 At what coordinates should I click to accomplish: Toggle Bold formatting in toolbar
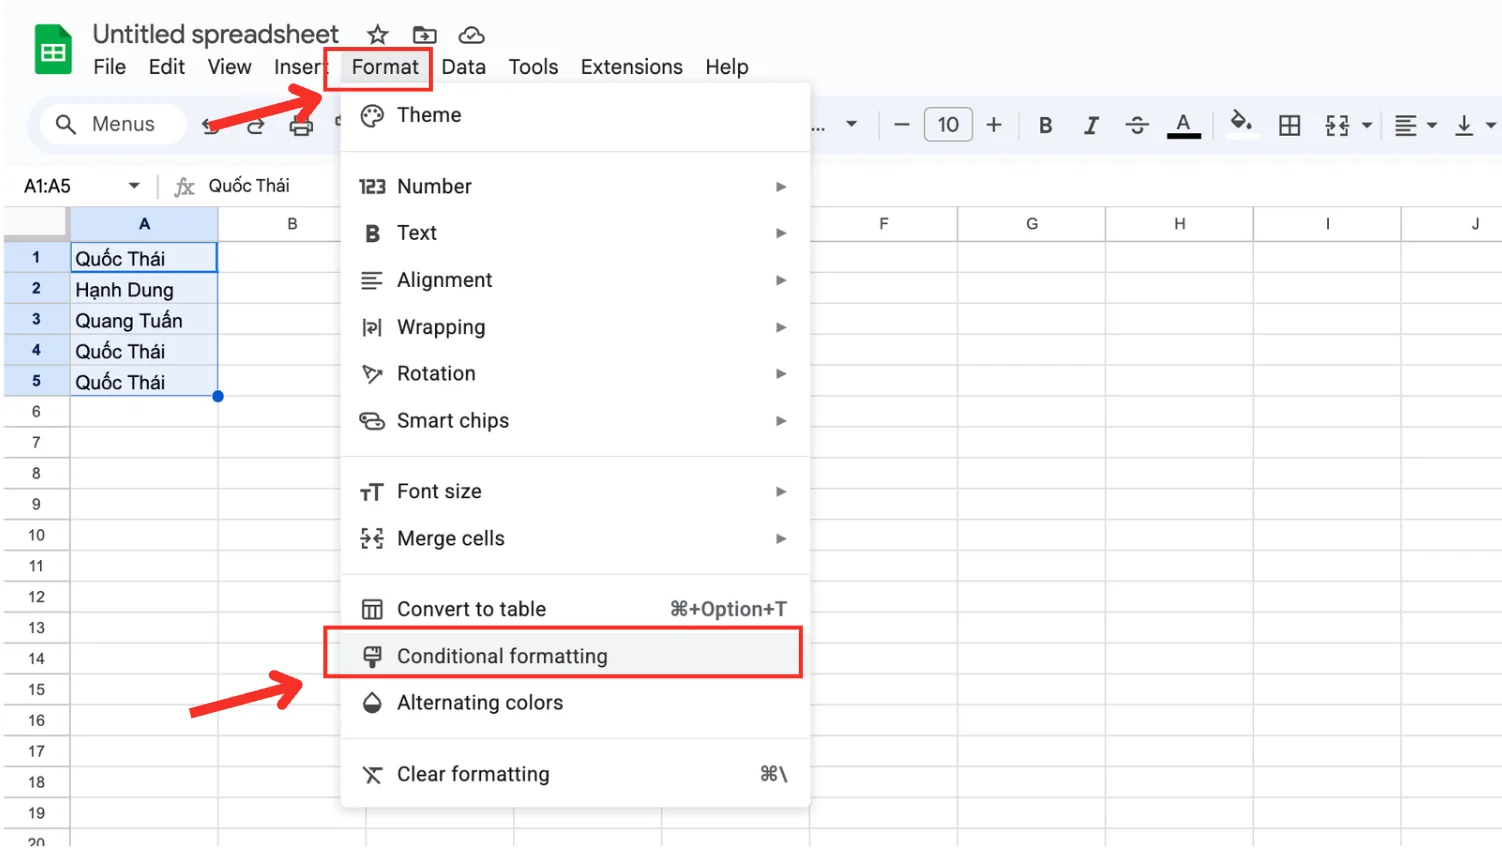click(x=1045, y=125)
